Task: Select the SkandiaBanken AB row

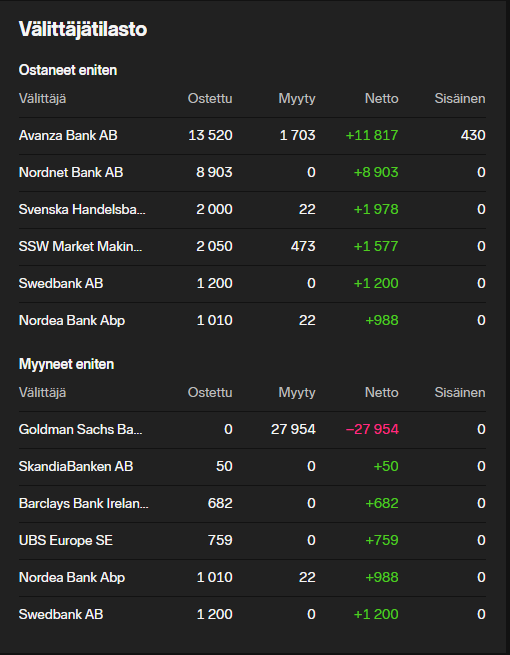Action: coord(252,466)
